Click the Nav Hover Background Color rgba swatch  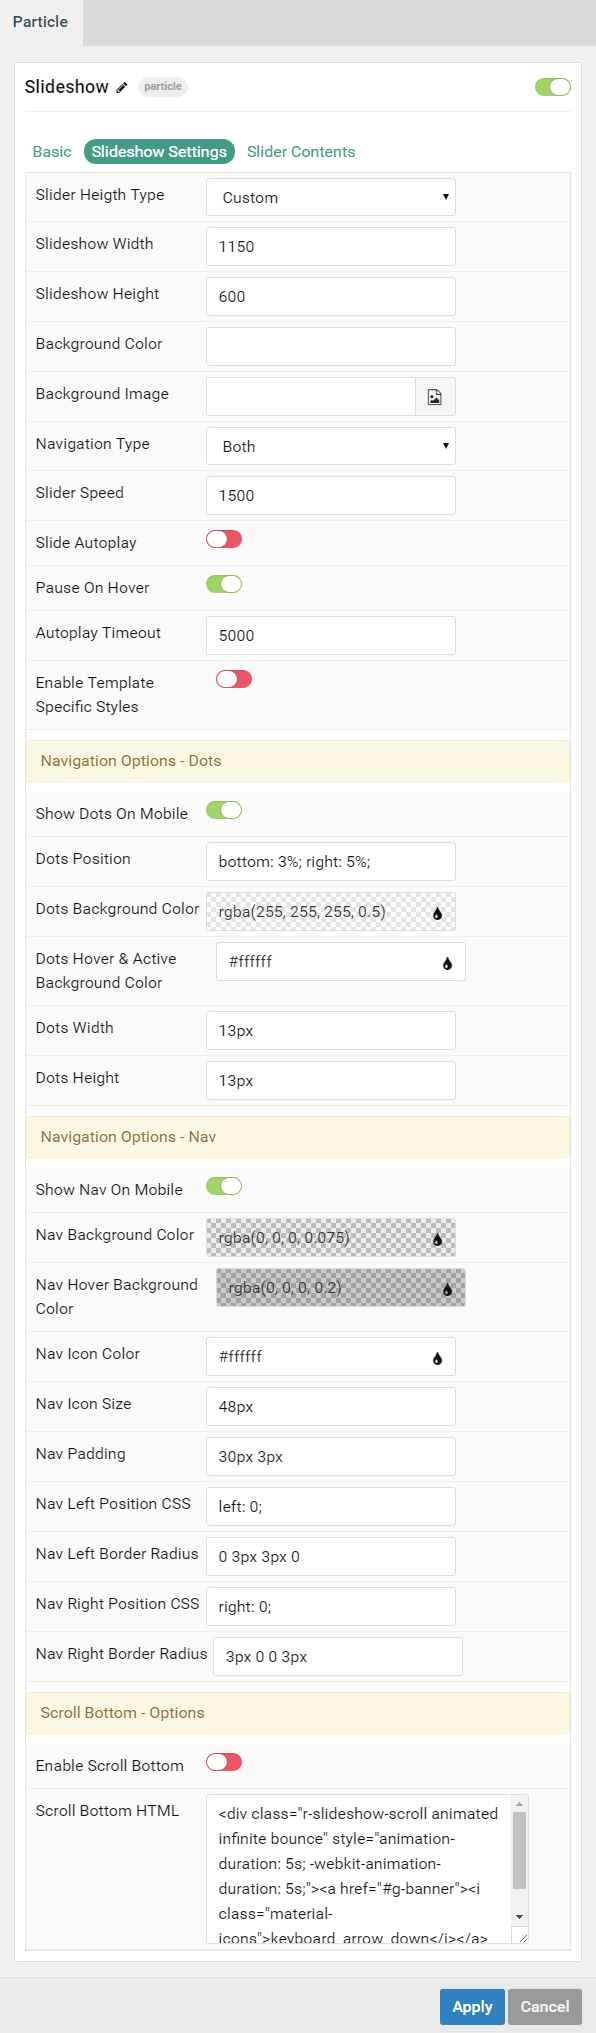pos(341,1288)
